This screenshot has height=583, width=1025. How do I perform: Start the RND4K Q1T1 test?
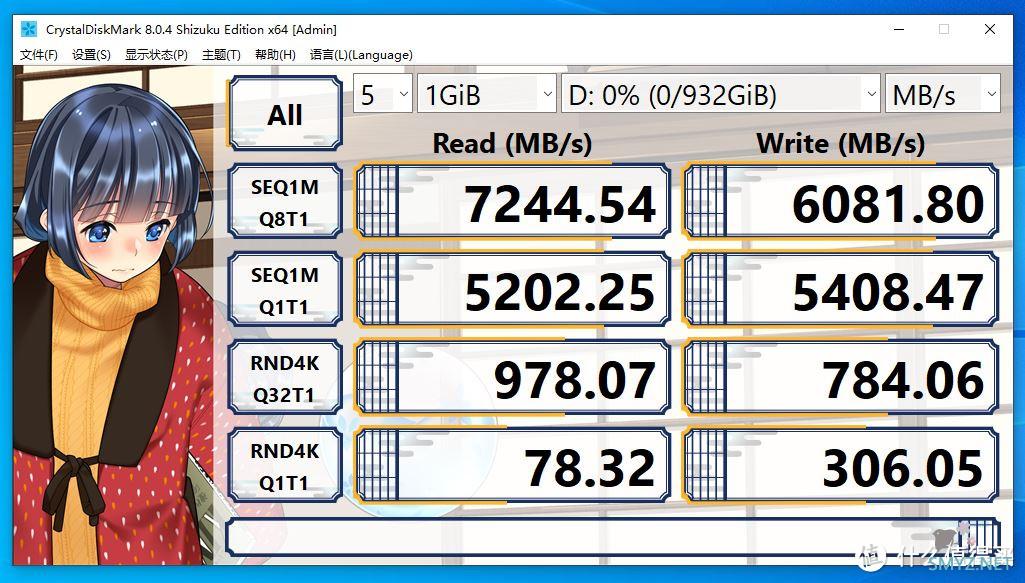point(285,465)
